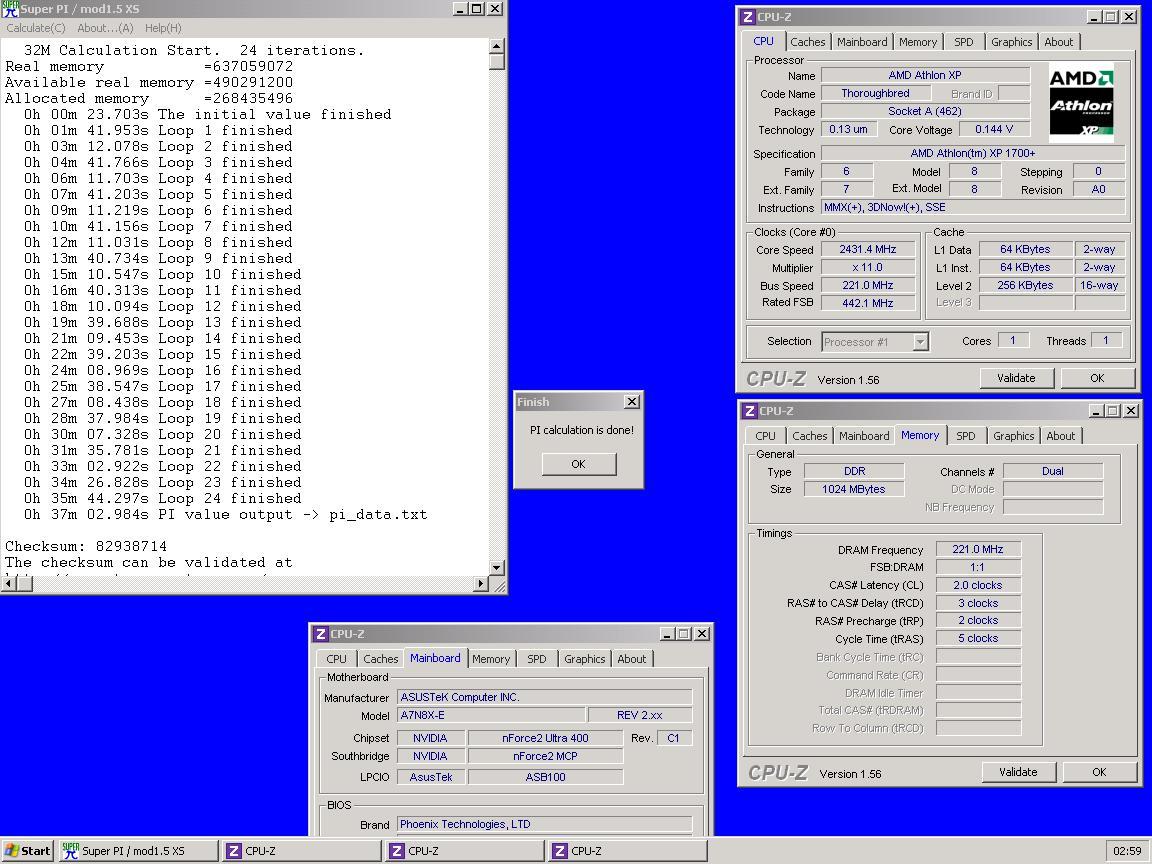Select CPU tab in CPU-Z Memory window
Image resolution: width=1152 pixels, height=864 pixels.
coord(765,436)
